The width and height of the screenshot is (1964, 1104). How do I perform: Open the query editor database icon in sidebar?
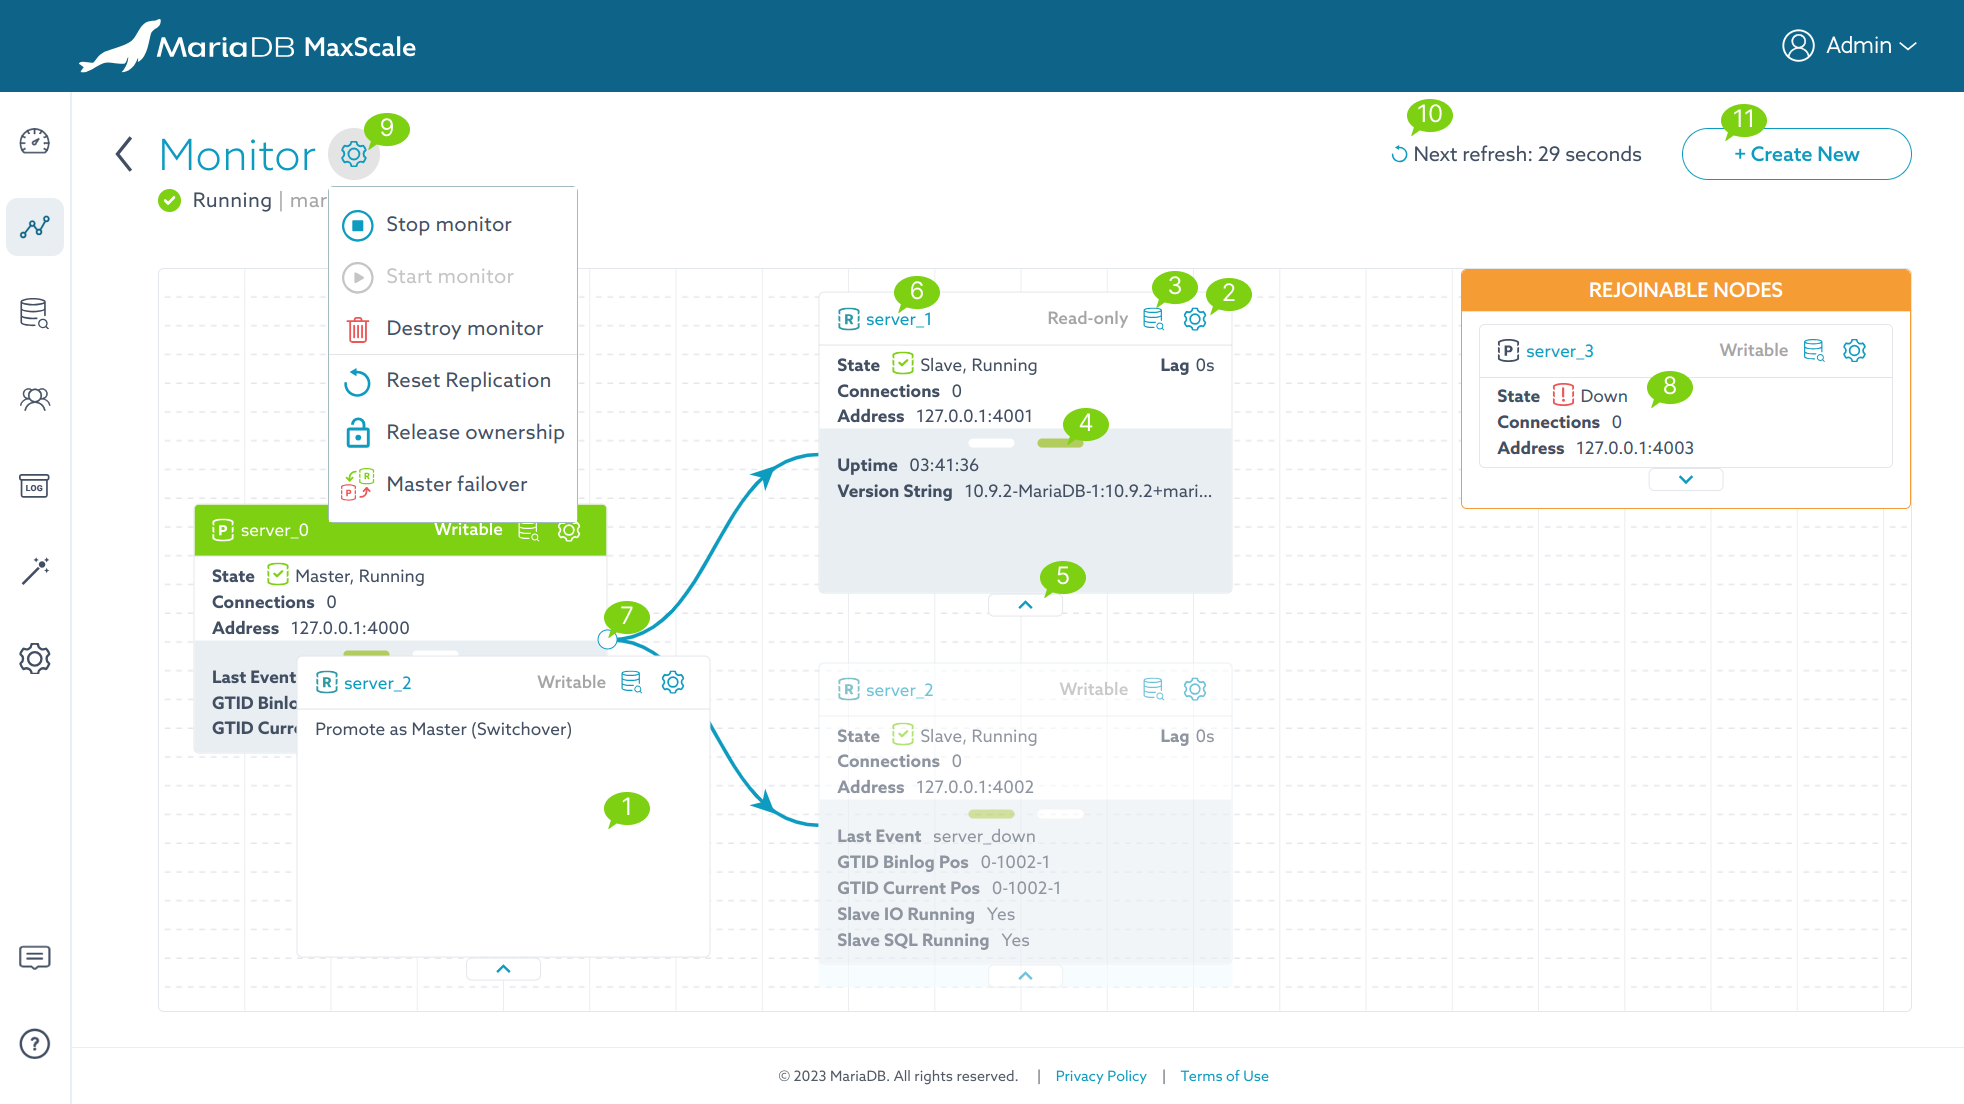[x=35, y=313]
